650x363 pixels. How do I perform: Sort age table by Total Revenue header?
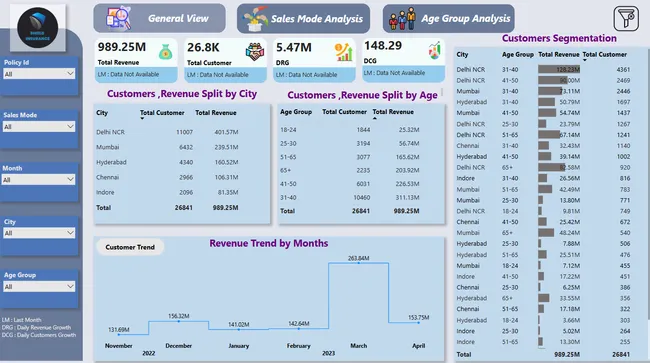click(393, 112)
